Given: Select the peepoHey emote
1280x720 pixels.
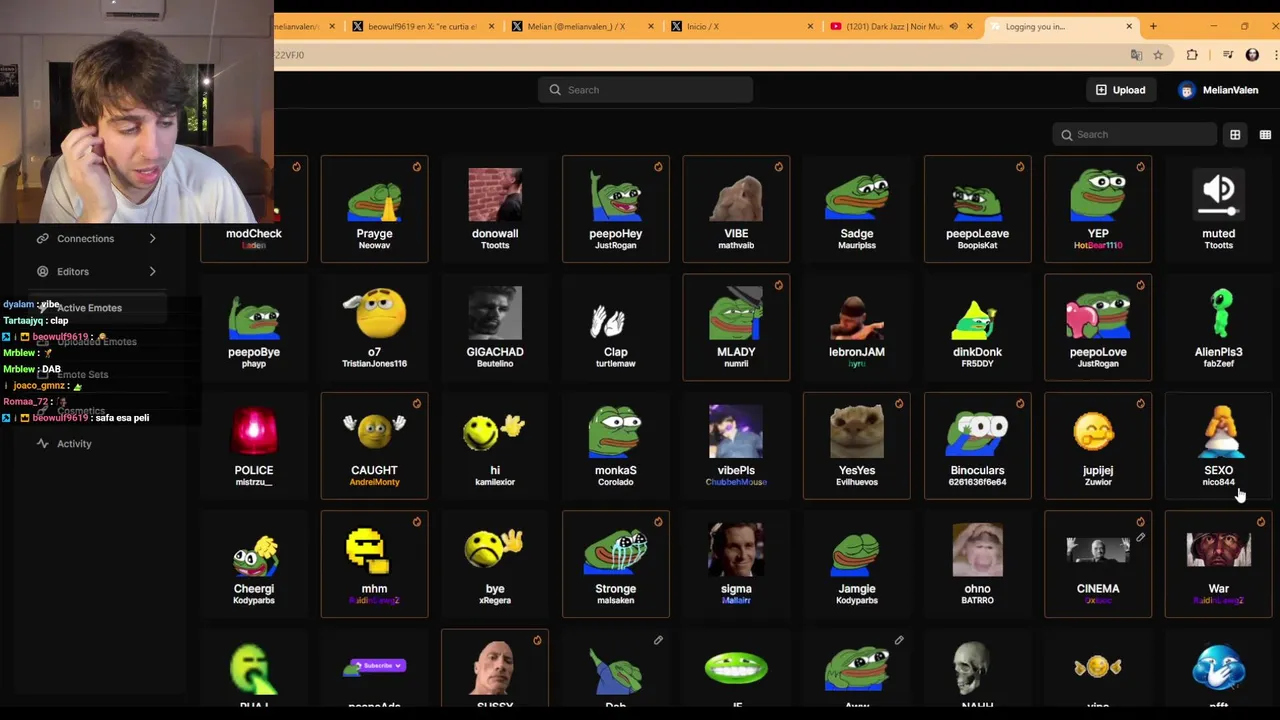Looking at the screenshot, I should click(615, 209).
